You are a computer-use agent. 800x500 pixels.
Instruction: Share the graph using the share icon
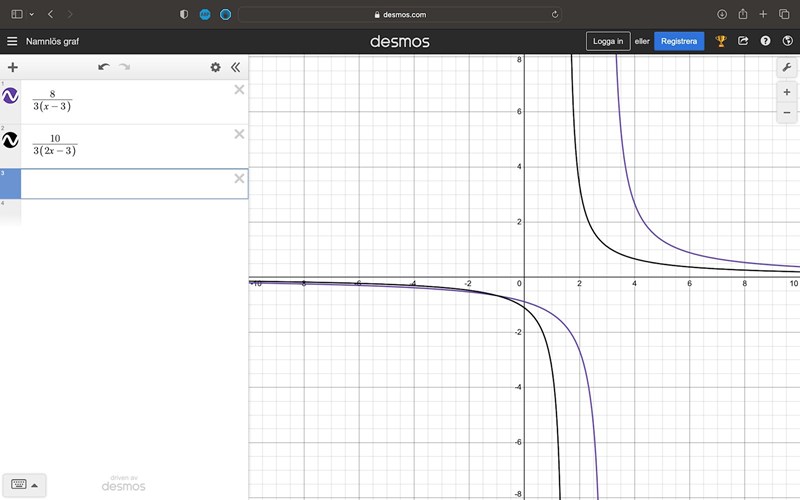click(743, 41)
